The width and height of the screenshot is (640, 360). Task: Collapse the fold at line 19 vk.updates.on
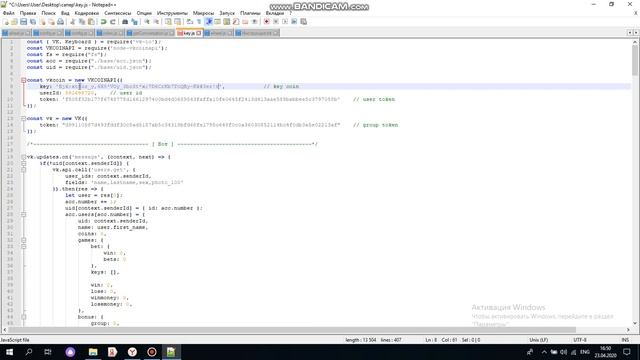[24, 157]
